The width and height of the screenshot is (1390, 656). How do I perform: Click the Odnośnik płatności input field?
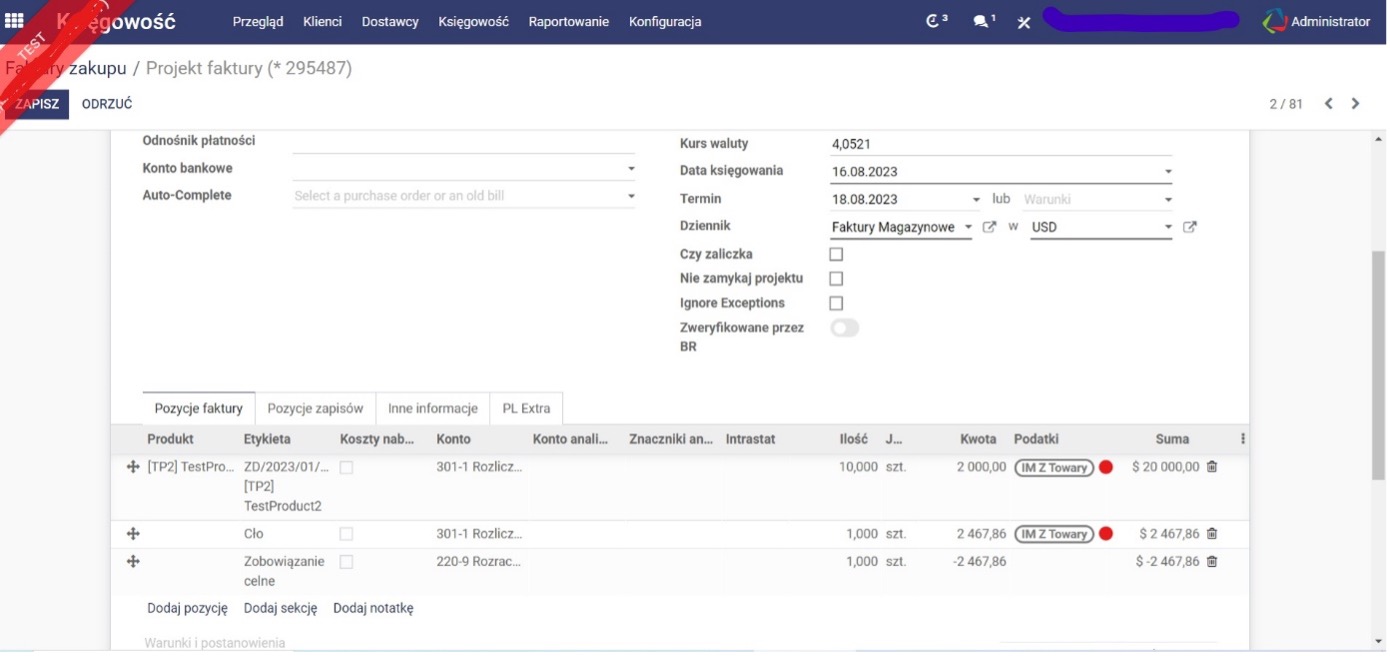[463, 142]
